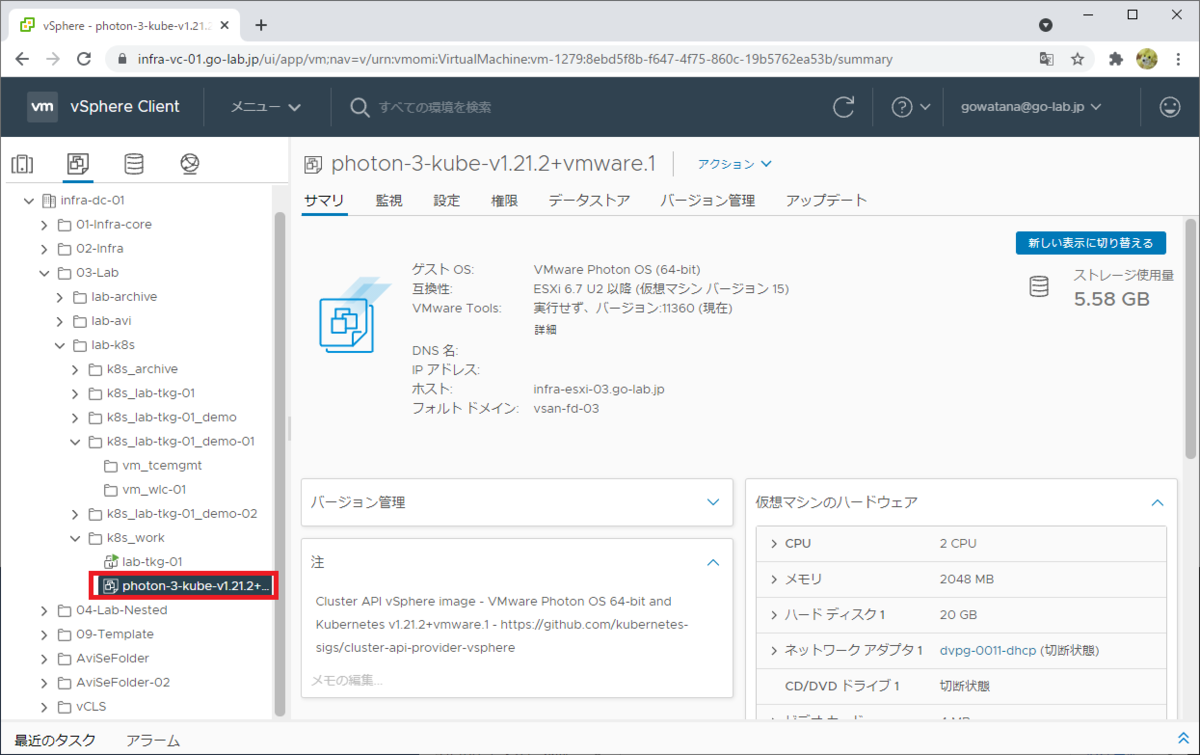Open a new browser tab

click(x=261, y=24)
